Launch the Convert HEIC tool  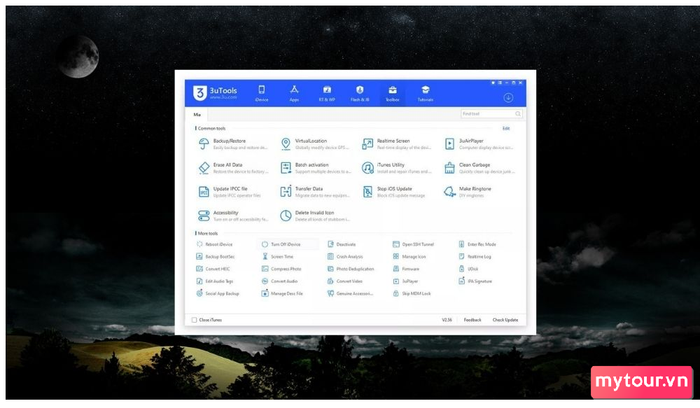[x=213, y=269]
